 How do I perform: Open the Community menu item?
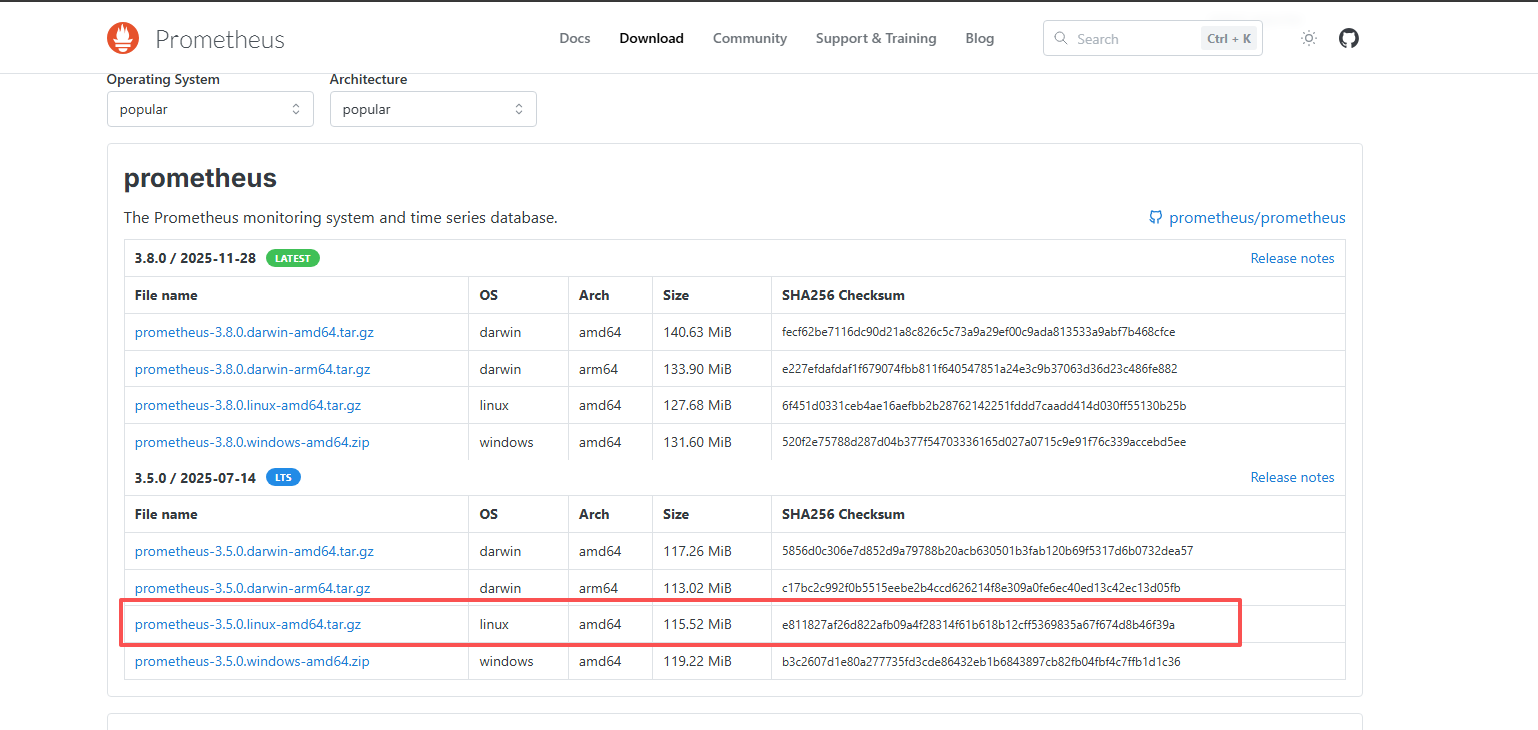coord(749,39)
